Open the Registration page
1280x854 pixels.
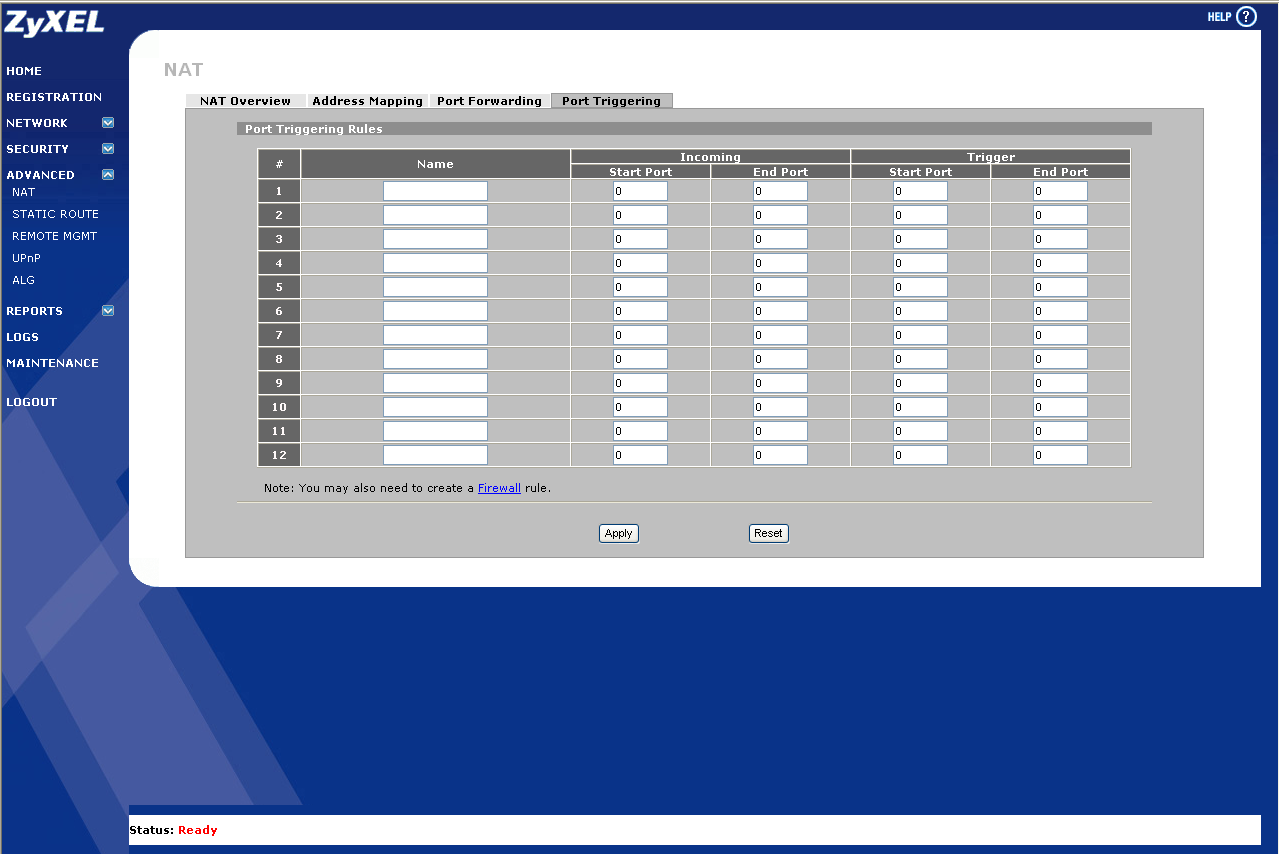point(54,97)
